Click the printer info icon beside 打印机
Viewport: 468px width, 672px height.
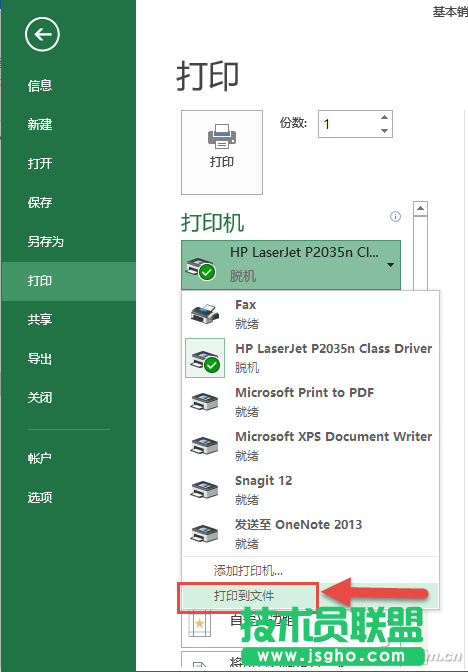point(395,216)
